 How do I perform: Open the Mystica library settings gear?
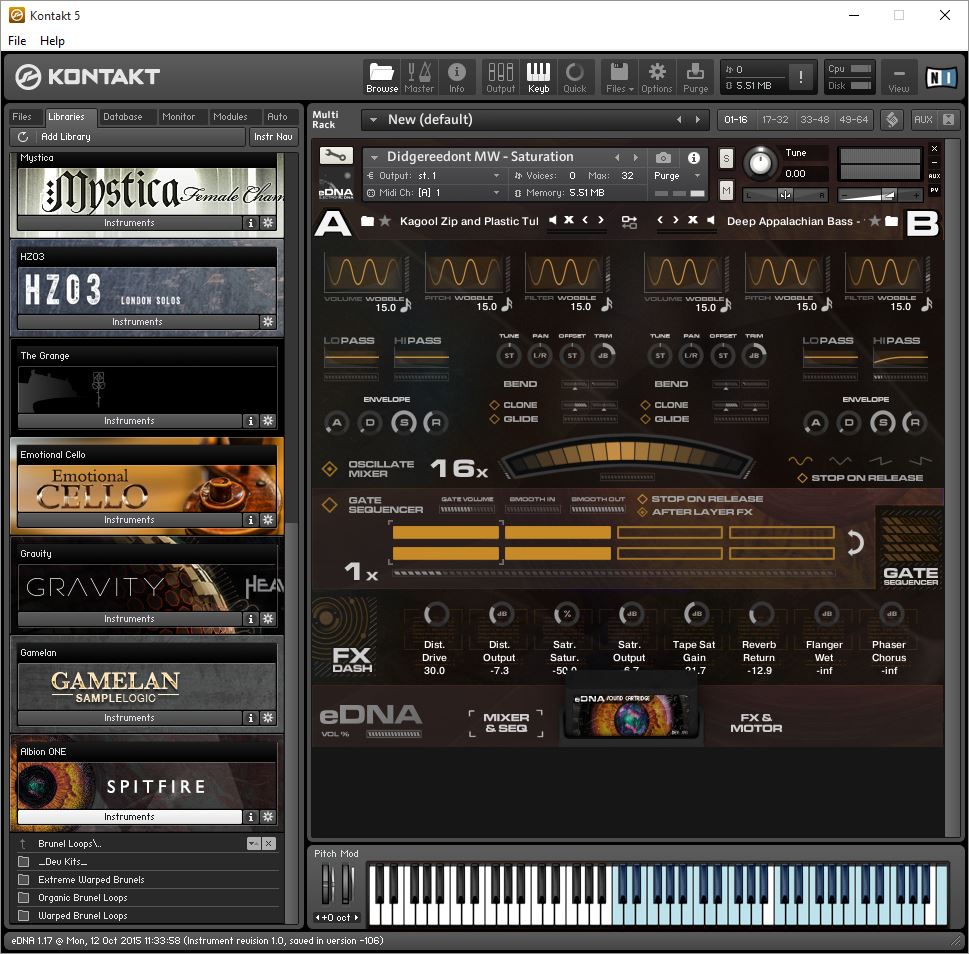coord(268,222)
